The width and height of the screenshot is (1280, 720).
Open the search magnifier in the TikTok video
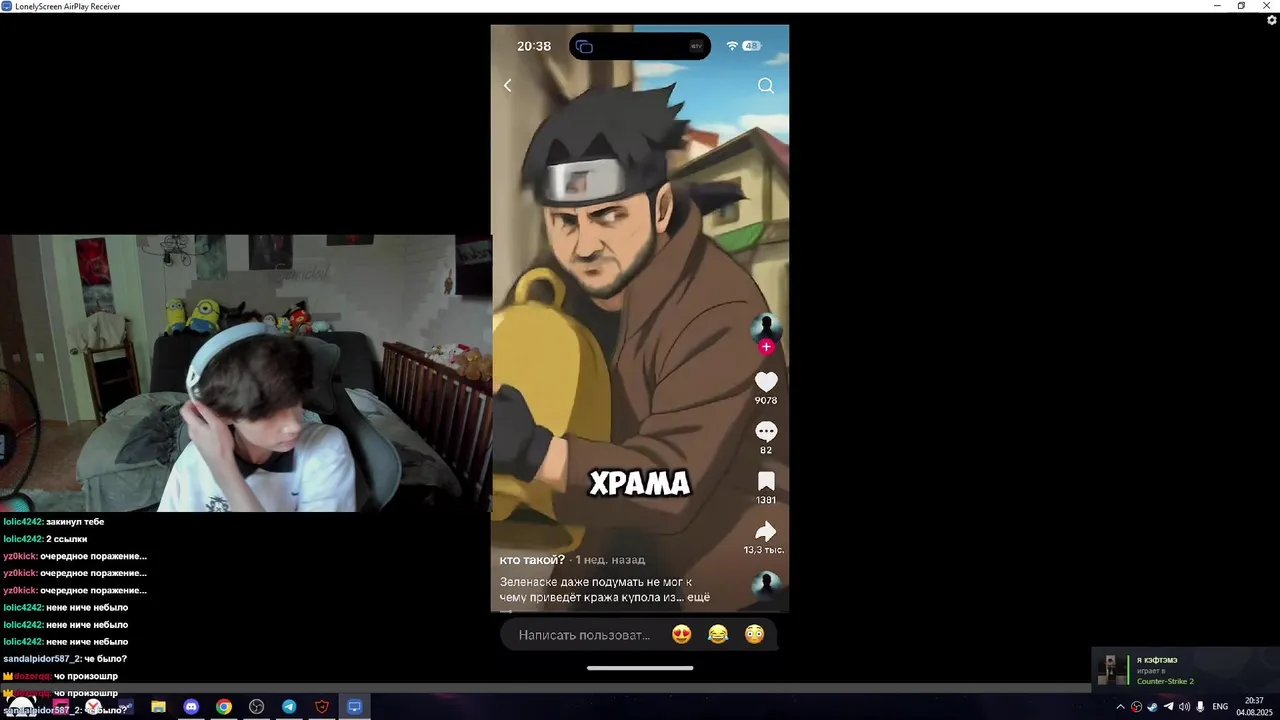point(766,86)
